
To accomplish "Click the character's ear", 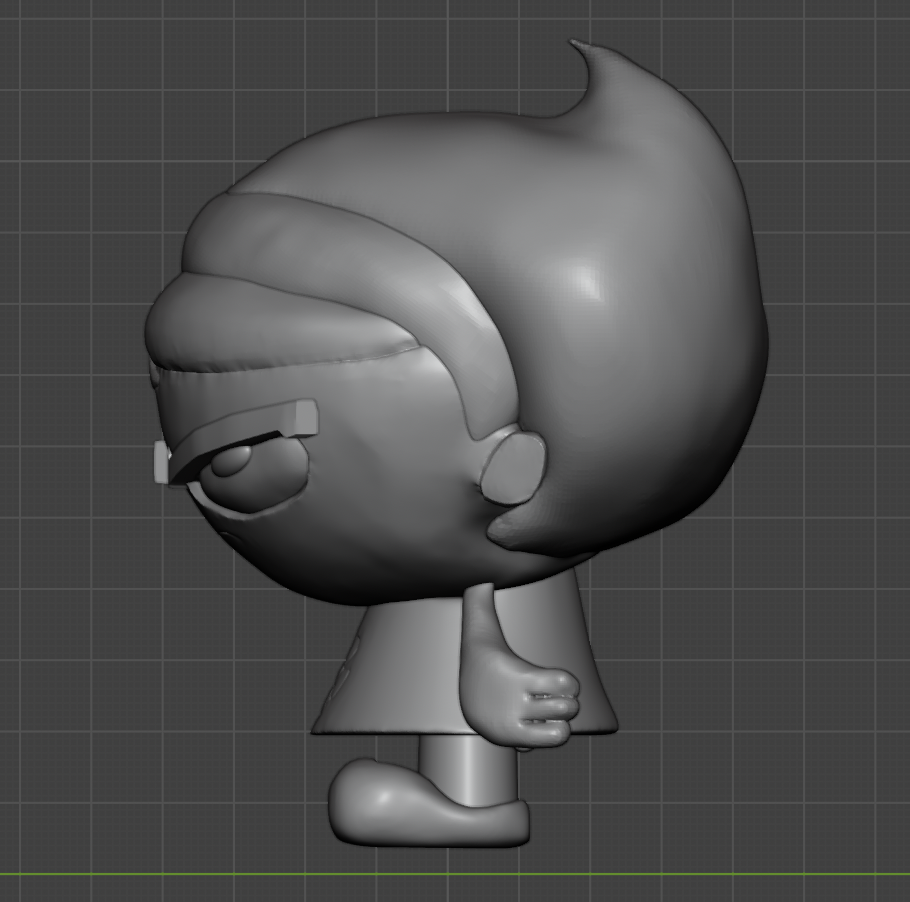I will pyautogui.click(x=513, y=469).
